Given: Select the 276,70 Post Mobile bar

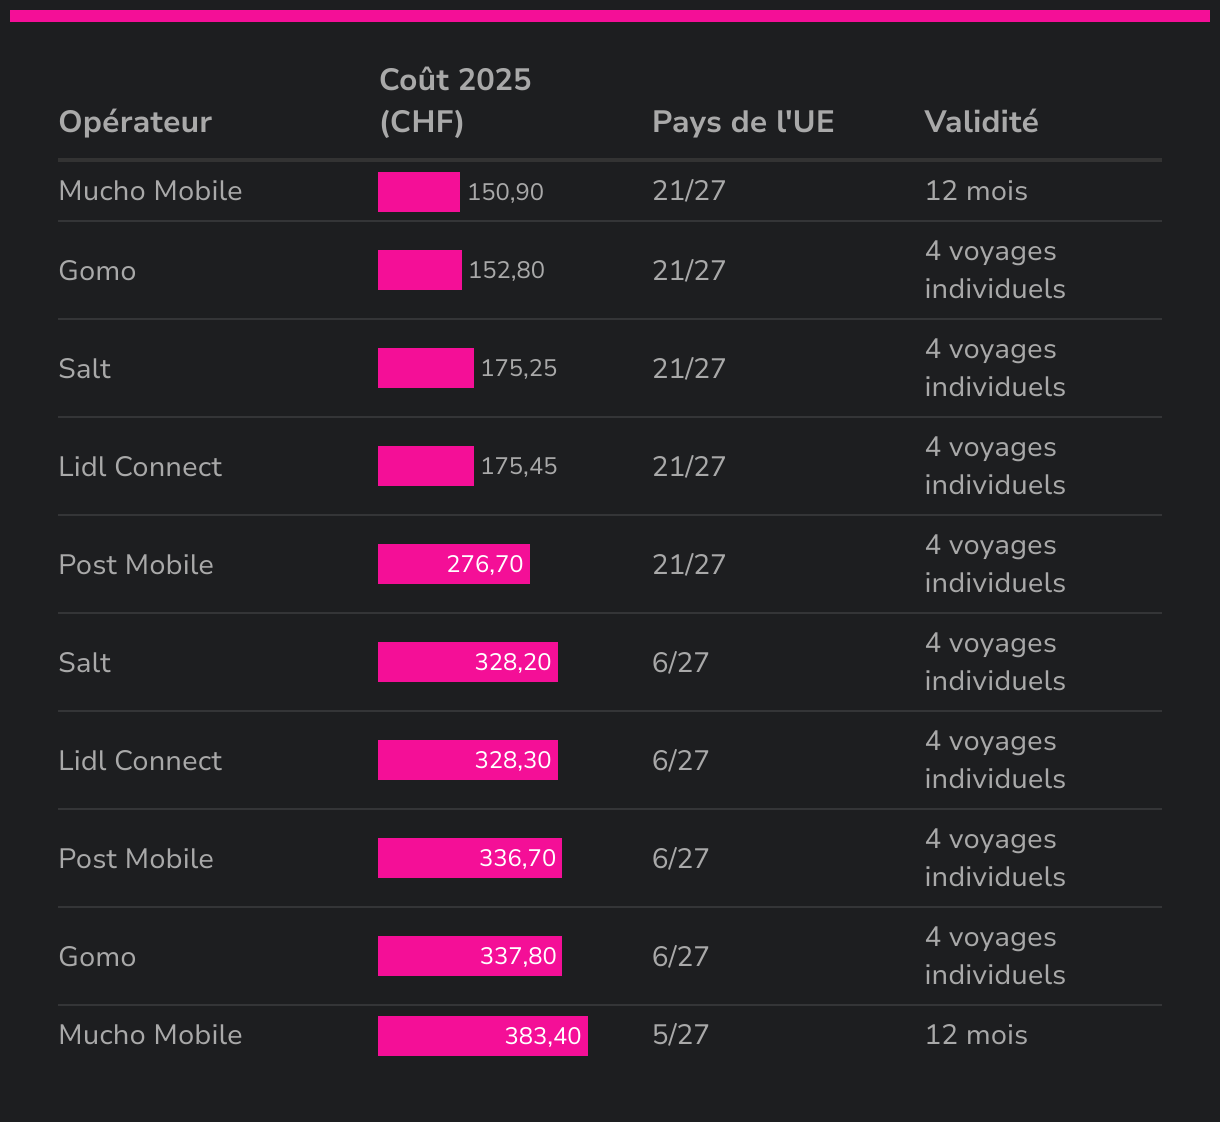Looking at the screenshot, I should (x=453, y=564).
